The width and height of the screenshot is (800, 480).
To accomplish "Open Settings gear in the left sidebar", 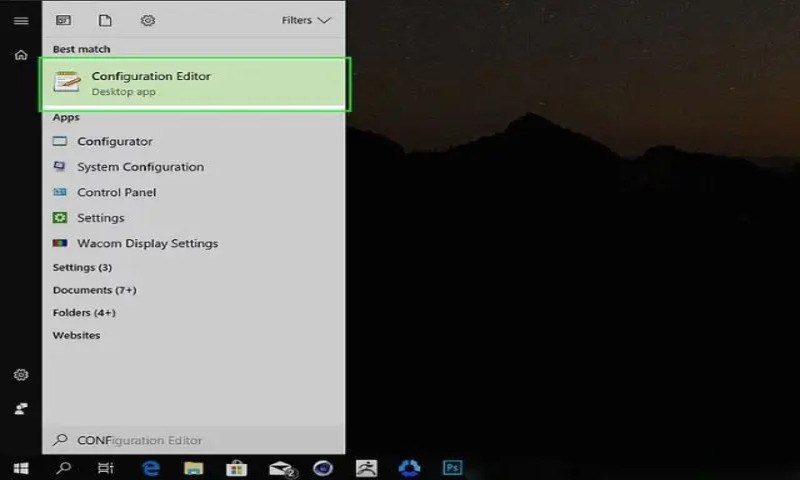I will pos(21,375).
